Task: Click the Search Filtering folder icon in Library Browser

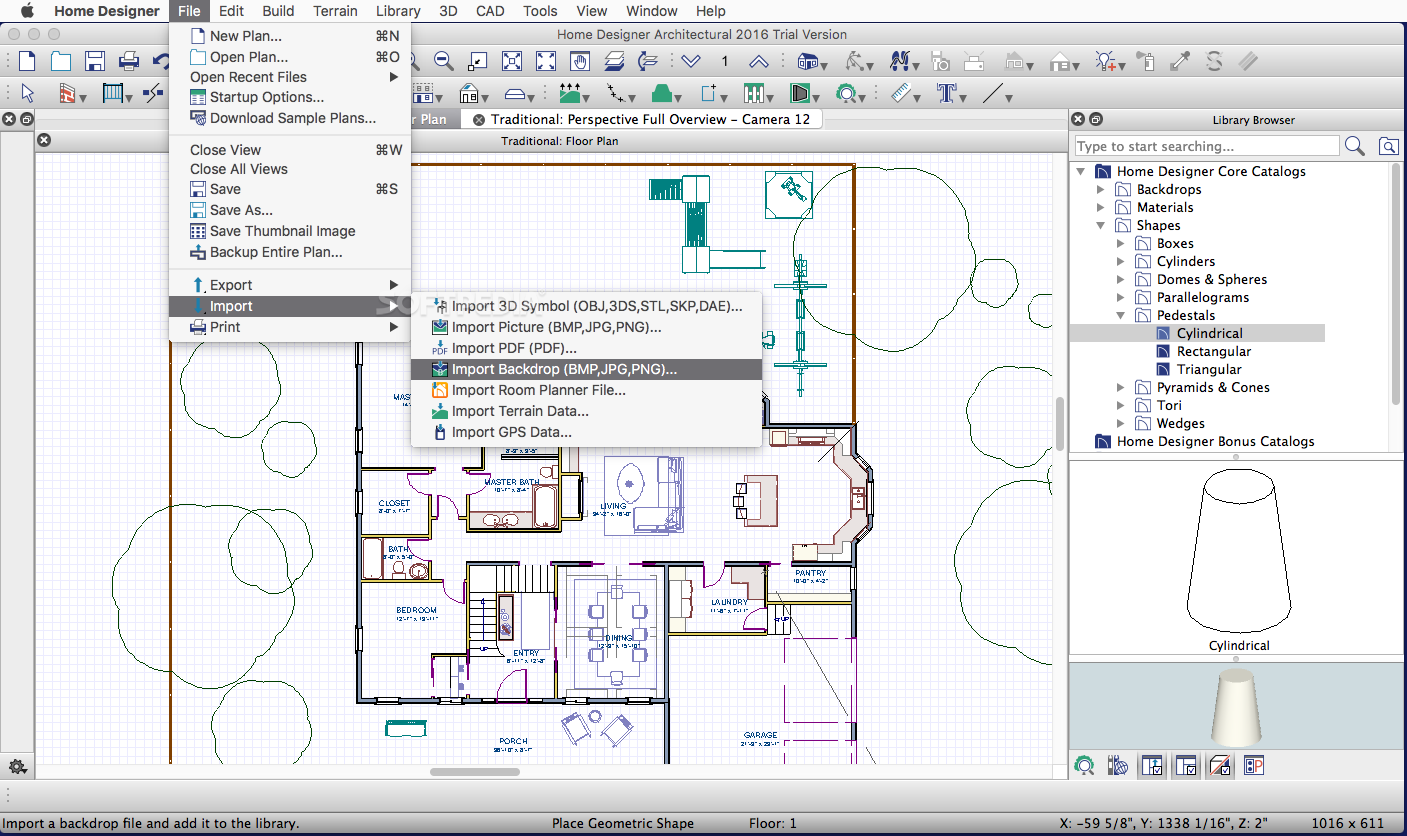Action: (1389, 146)
